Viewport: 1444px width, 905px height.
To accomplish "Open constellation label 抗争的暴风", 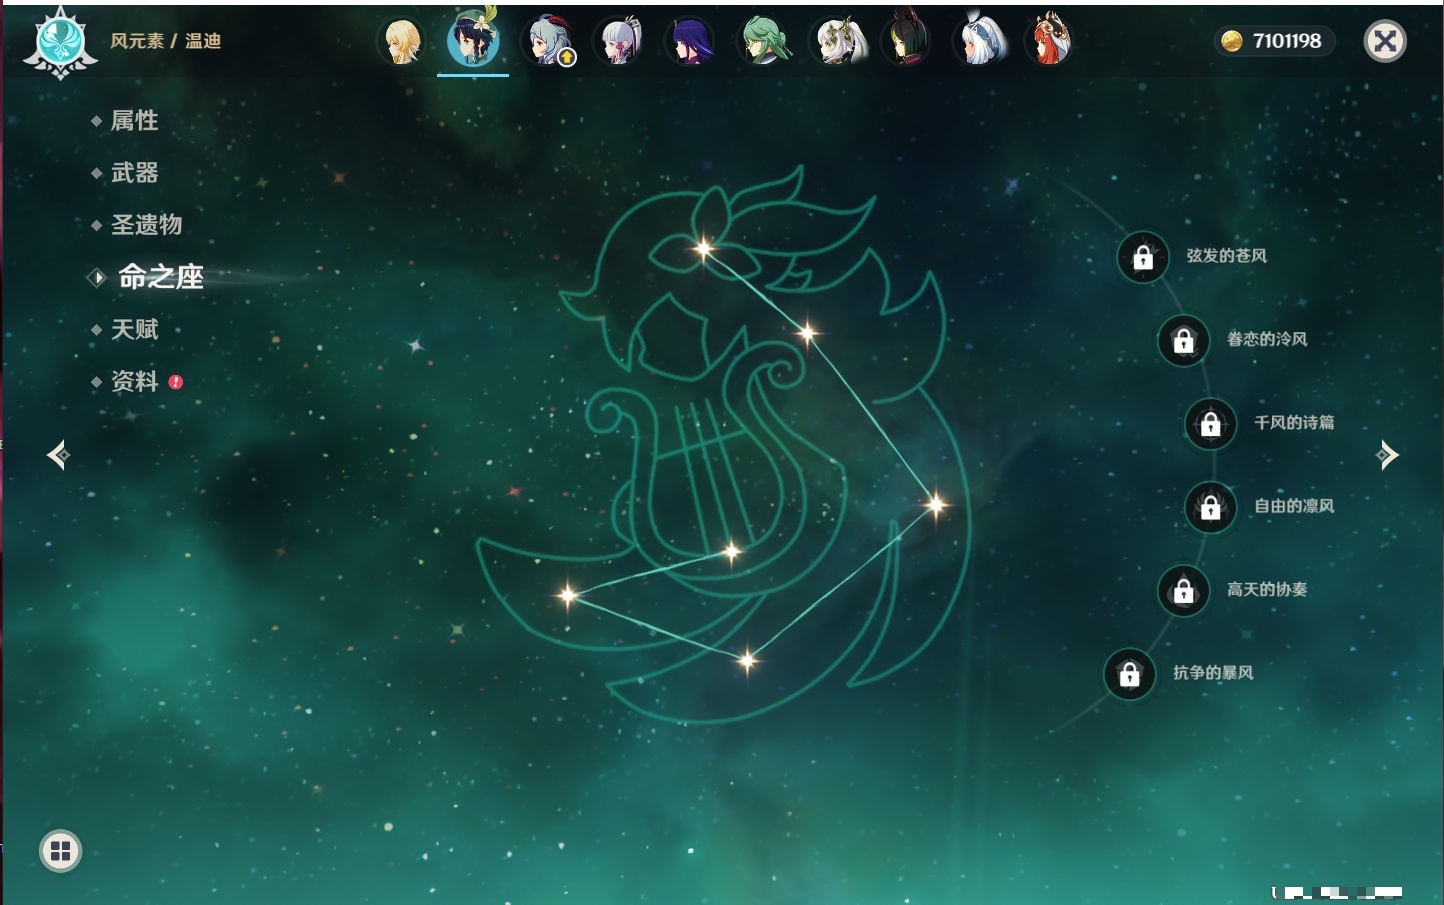I will click(1213, 673).
